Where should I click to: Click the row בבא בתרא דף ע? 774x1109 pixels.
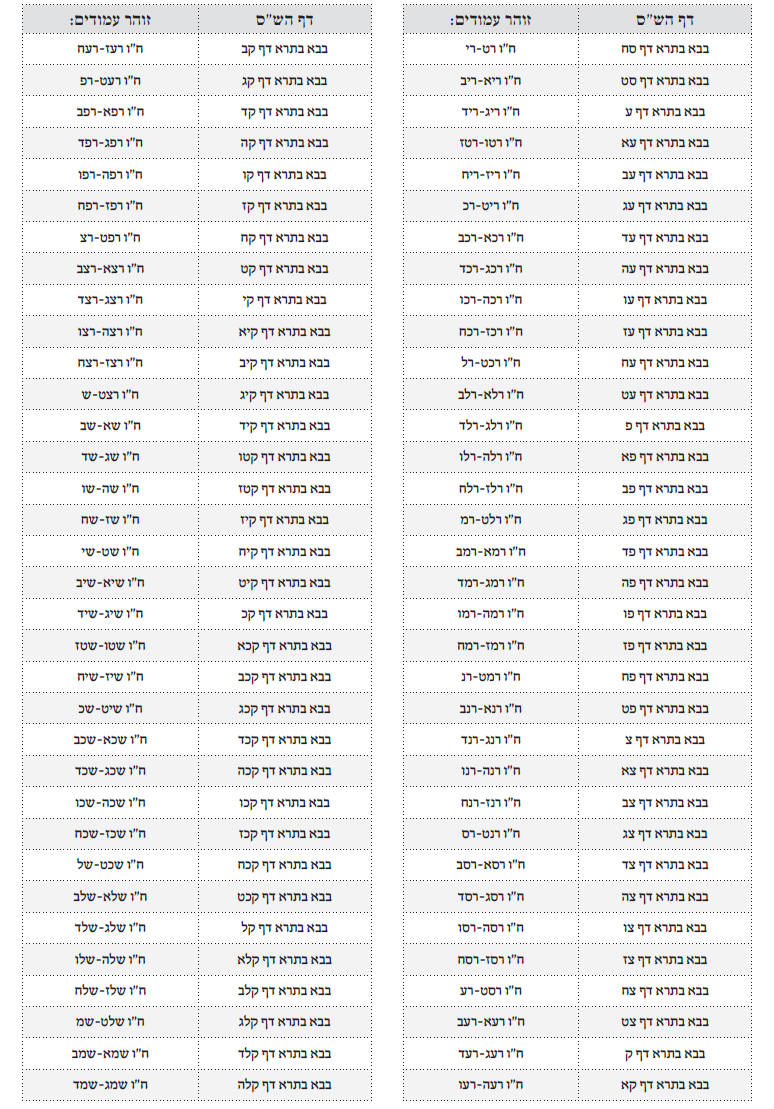577,112
